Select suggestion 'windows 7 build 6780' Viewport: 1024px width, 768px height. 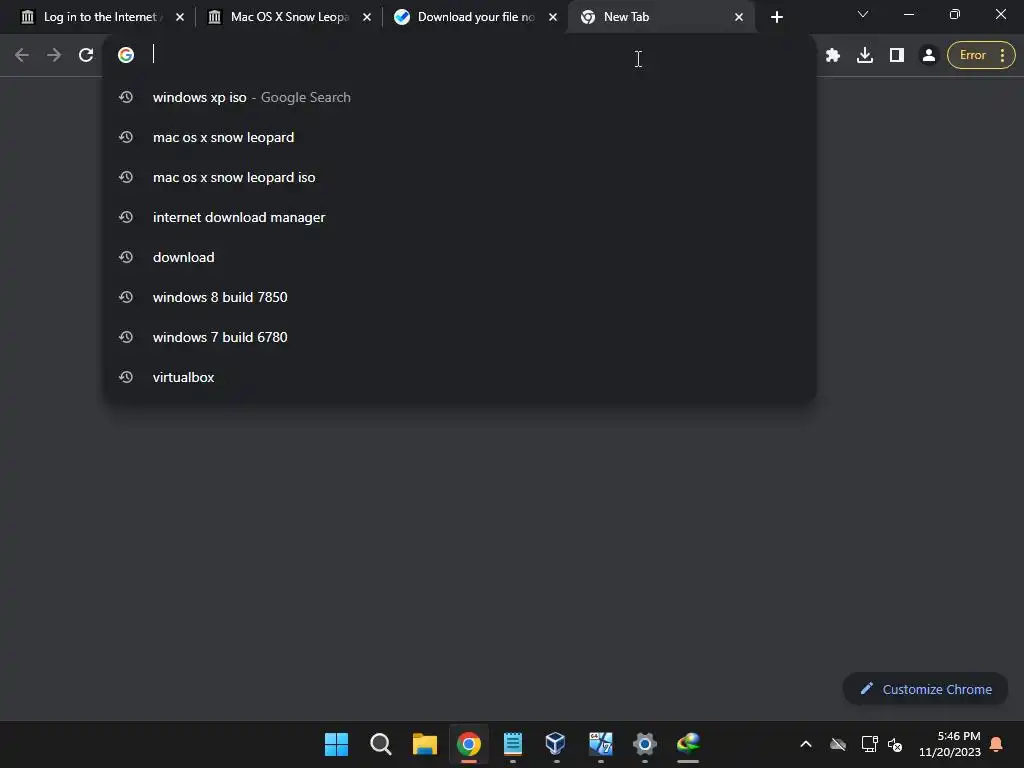pos(460,337)
